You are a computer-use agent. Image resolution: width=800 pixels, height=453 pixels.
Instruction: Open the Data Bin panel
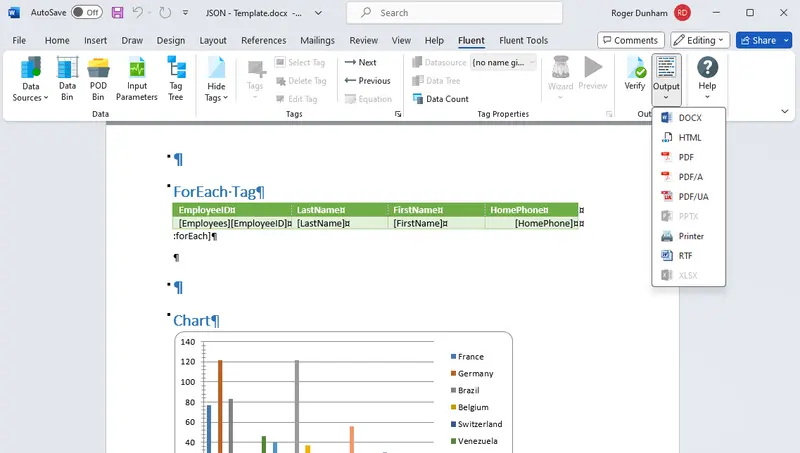[67, 79]
